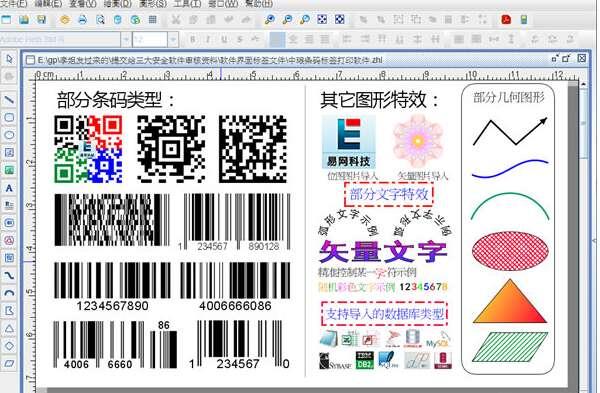The height and width of the screenshot is (393, 600).
Task: Select the green picture insert tool
Action: [x=9, y=170]
